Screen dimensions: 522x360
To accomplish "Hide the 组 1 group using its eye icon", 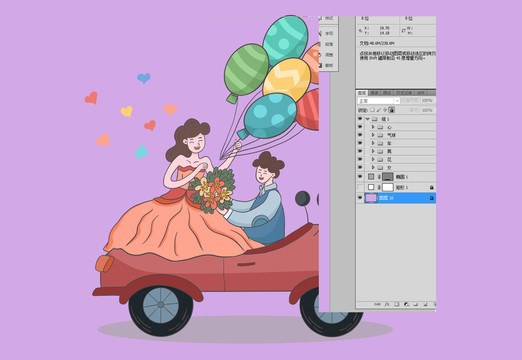I will 360,119.
